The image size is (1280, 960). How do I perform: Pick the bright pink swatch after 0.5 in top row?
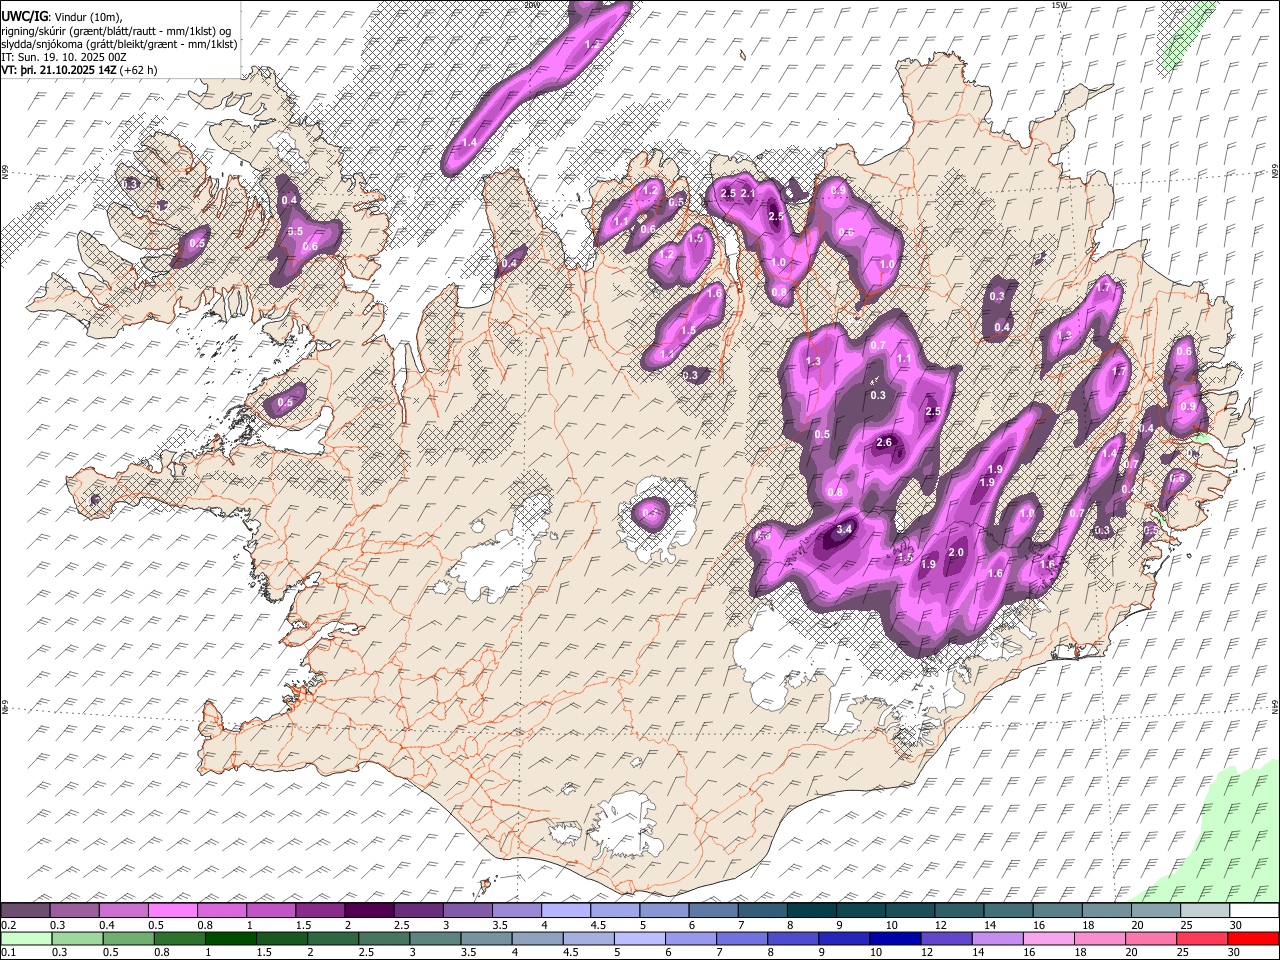(x=173, y=910)
